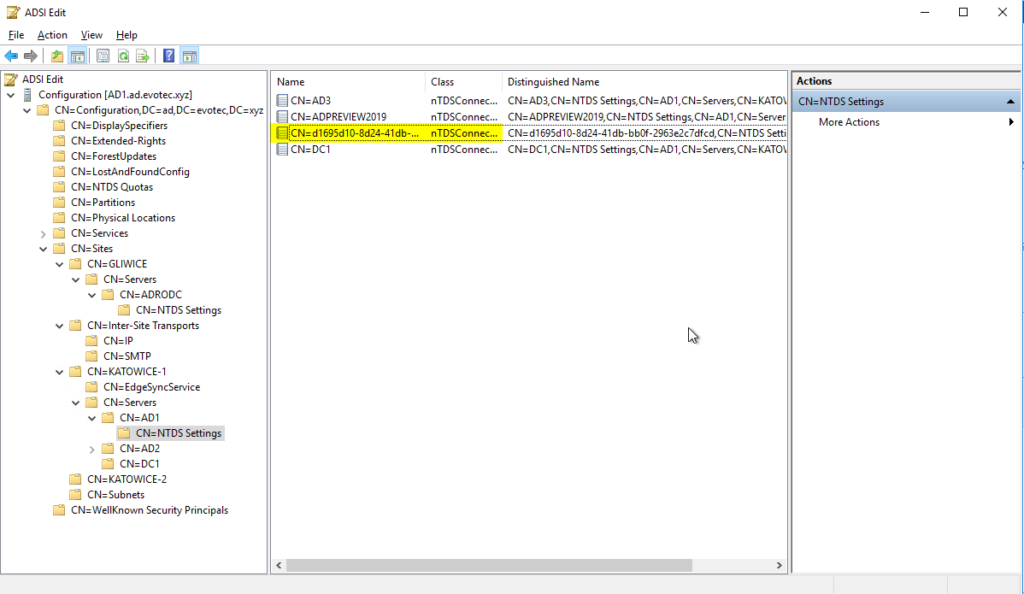Image resolution: width=1024 pixels, height=594 pixels.
Task: Click the Back navigation arrow in toolbar
Action: point(11,56)
